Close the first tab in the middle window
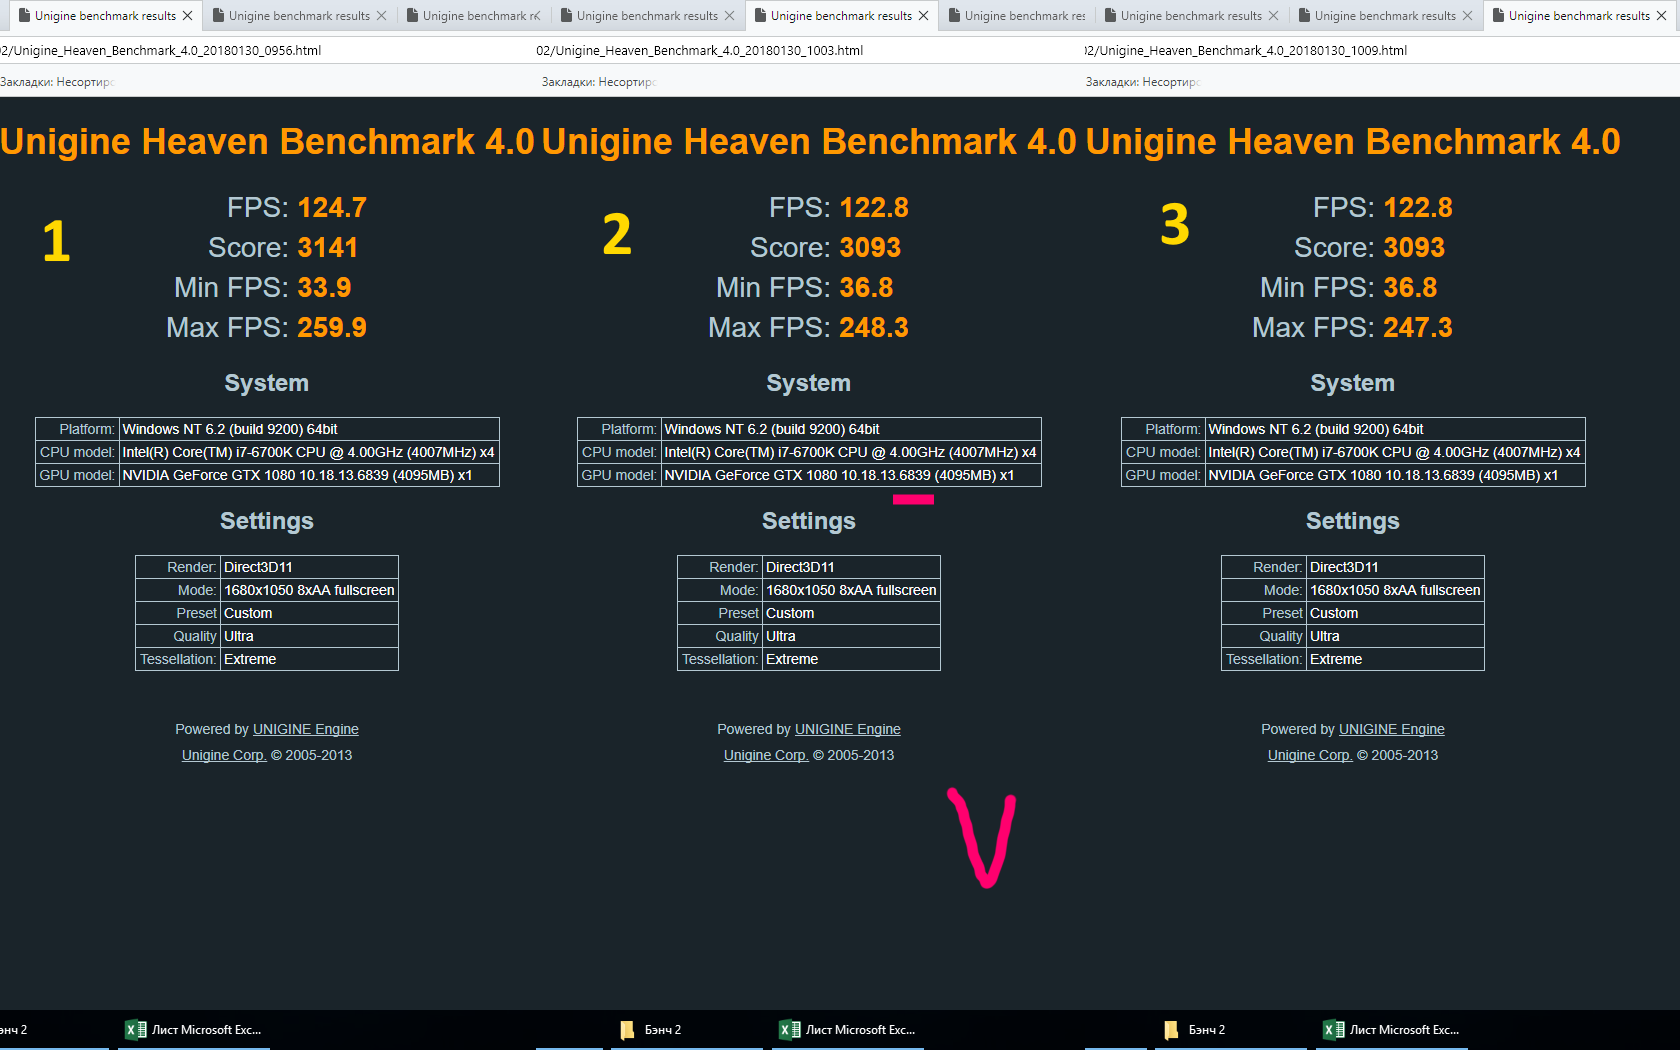Image resolution: width=1680 pixels, height=1050 pixels. [729, 16]
